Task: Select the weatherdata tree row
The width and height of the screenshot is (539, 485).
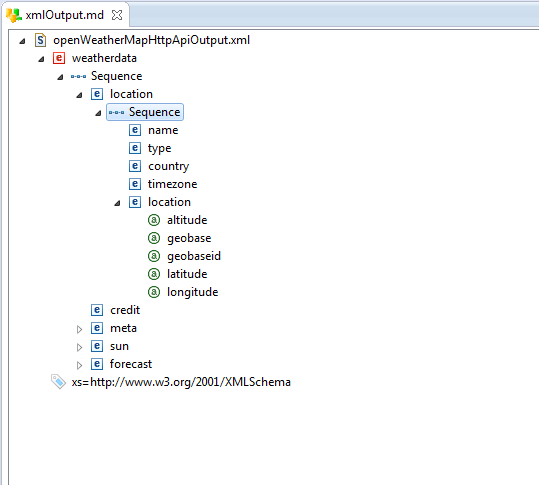Action: (x=104, y=58)
